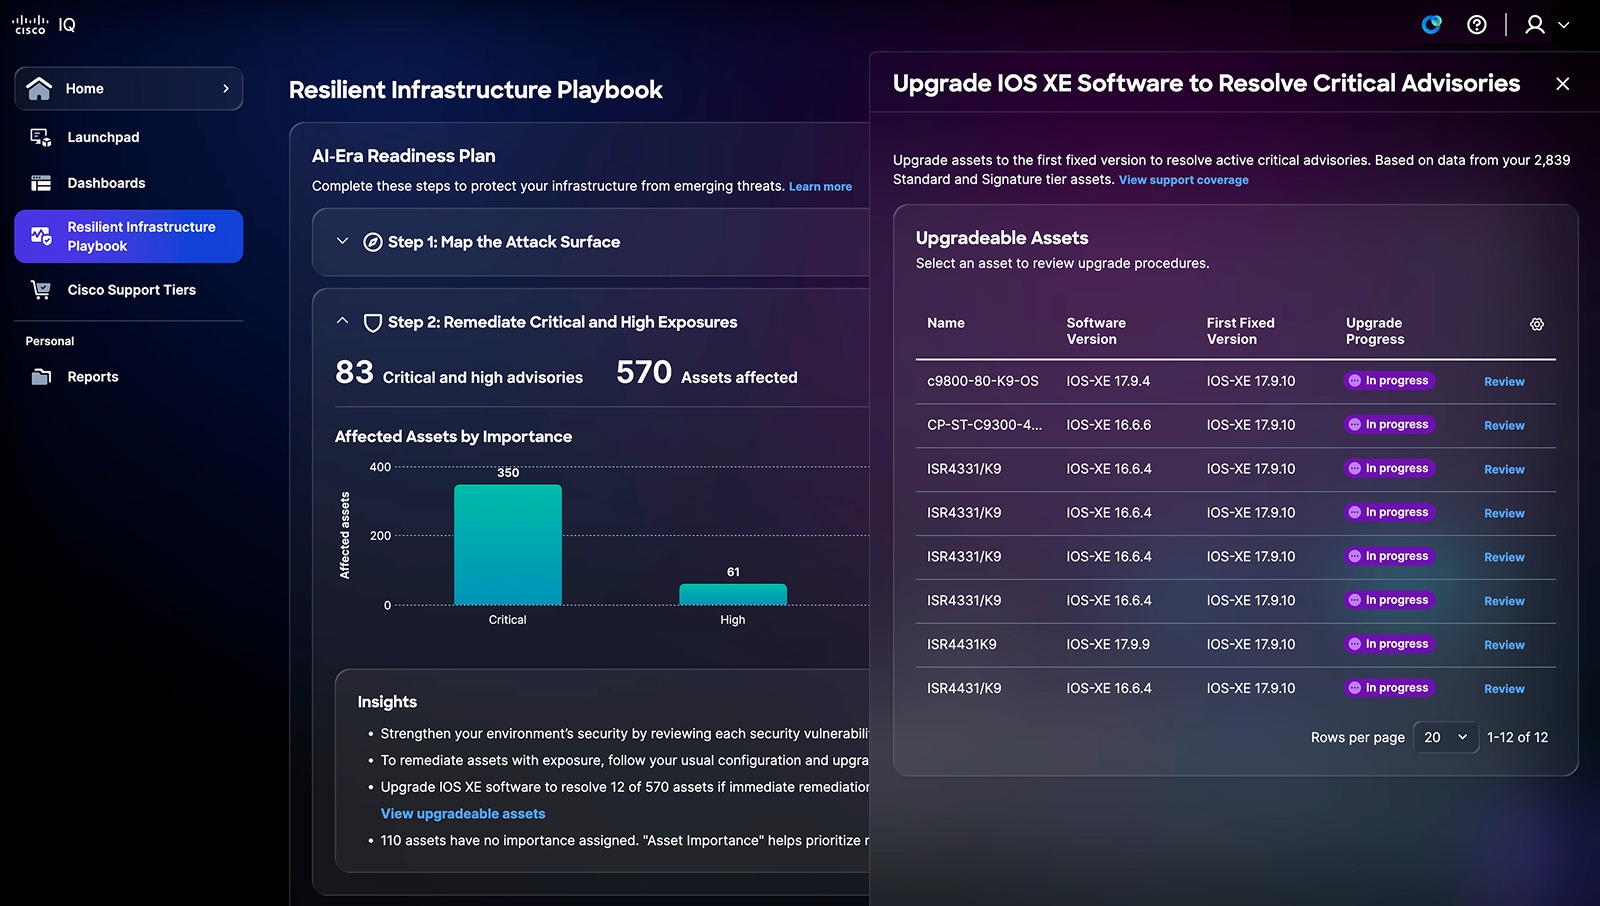Open View support coverage link
The image size is (1600, 906).
click(x=1184, y=180)
